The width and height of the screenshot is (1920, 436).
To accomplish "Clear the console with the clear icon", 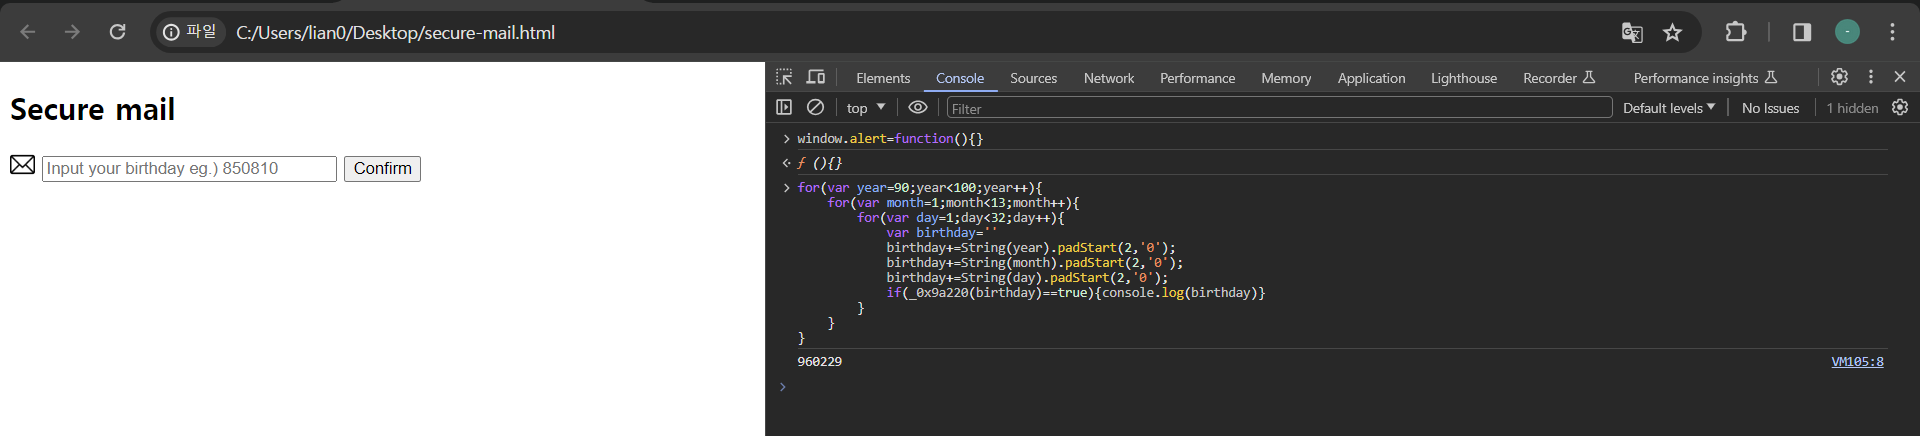I will [x=816, y=107].
